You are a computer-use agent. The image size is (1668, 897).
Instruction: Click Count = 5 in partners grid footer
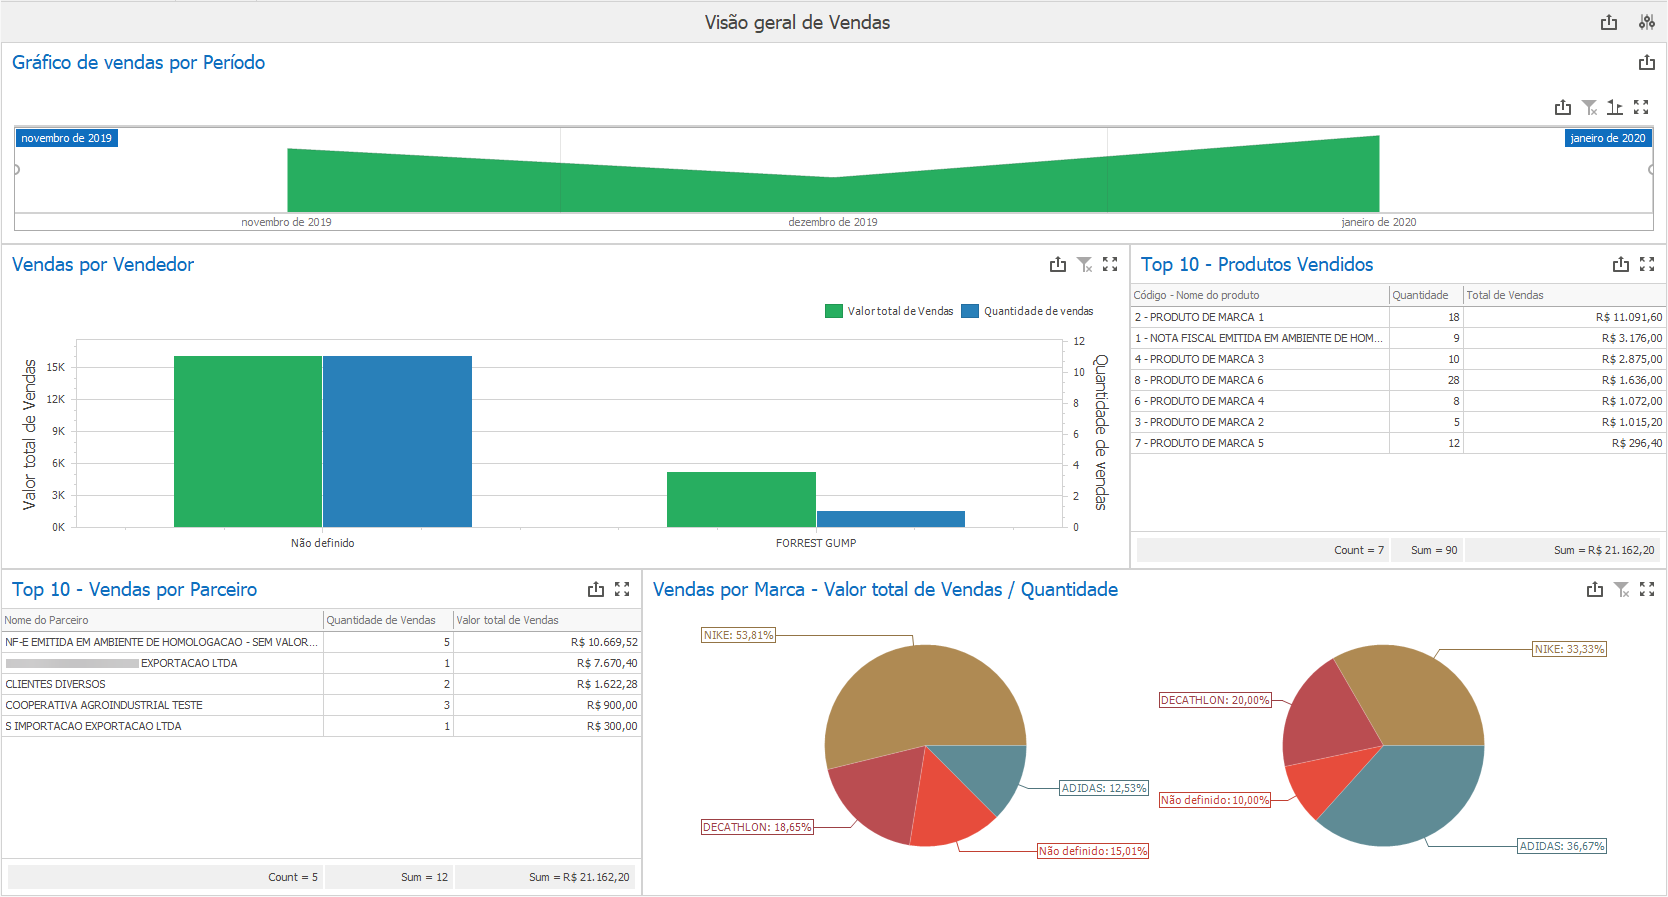pos(293,877)
